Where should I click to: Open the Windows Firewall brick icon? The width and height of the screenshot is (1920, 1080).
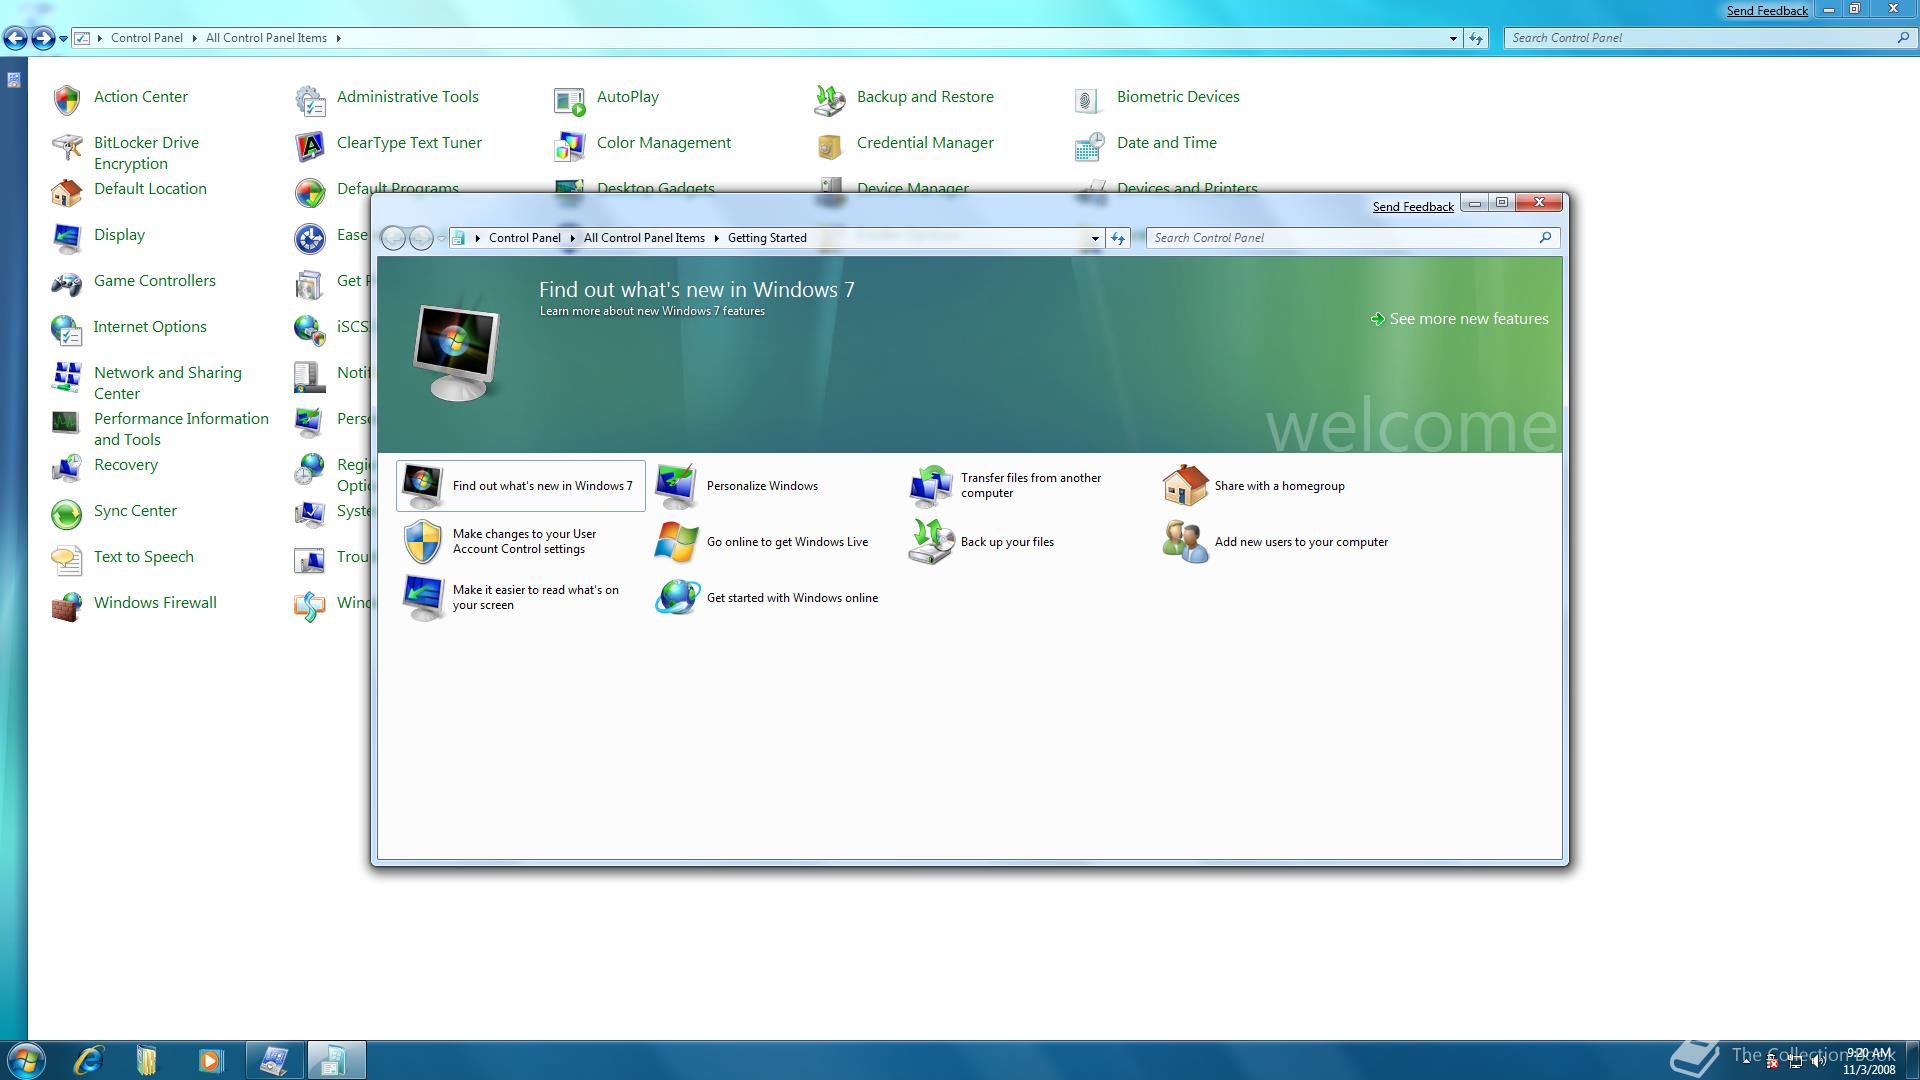pos(67,606)
